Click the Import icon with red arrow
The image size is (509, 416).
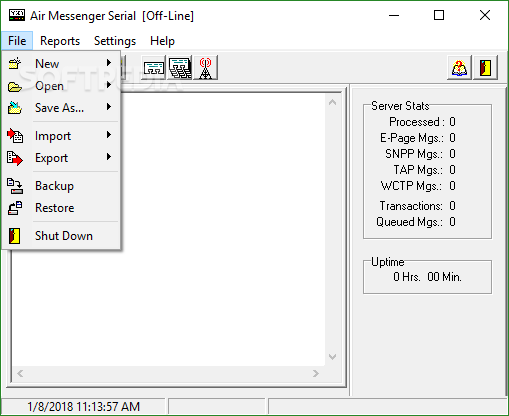click(x=15, y=136)
